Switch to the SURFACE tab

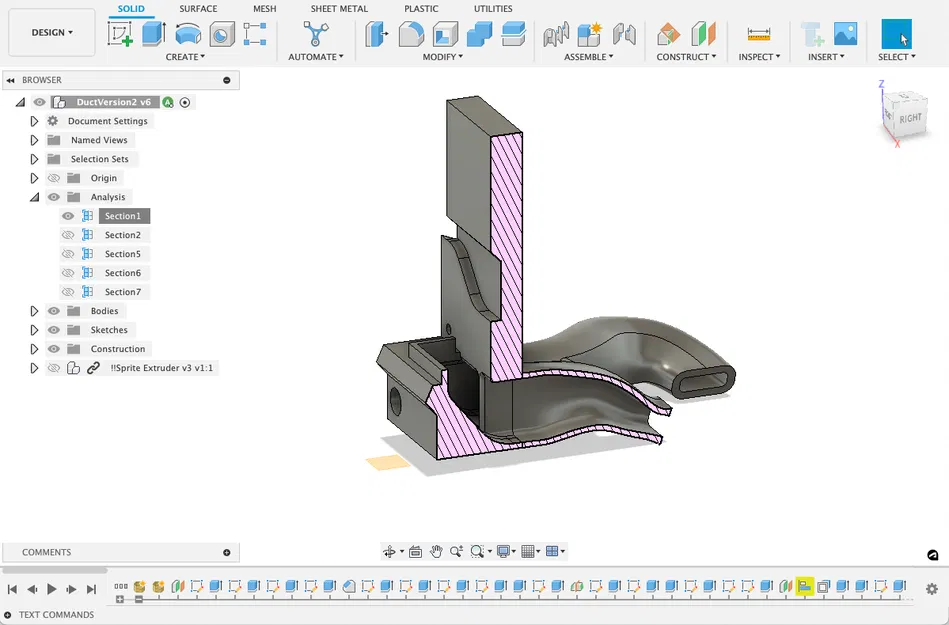(x=197, y=9)
